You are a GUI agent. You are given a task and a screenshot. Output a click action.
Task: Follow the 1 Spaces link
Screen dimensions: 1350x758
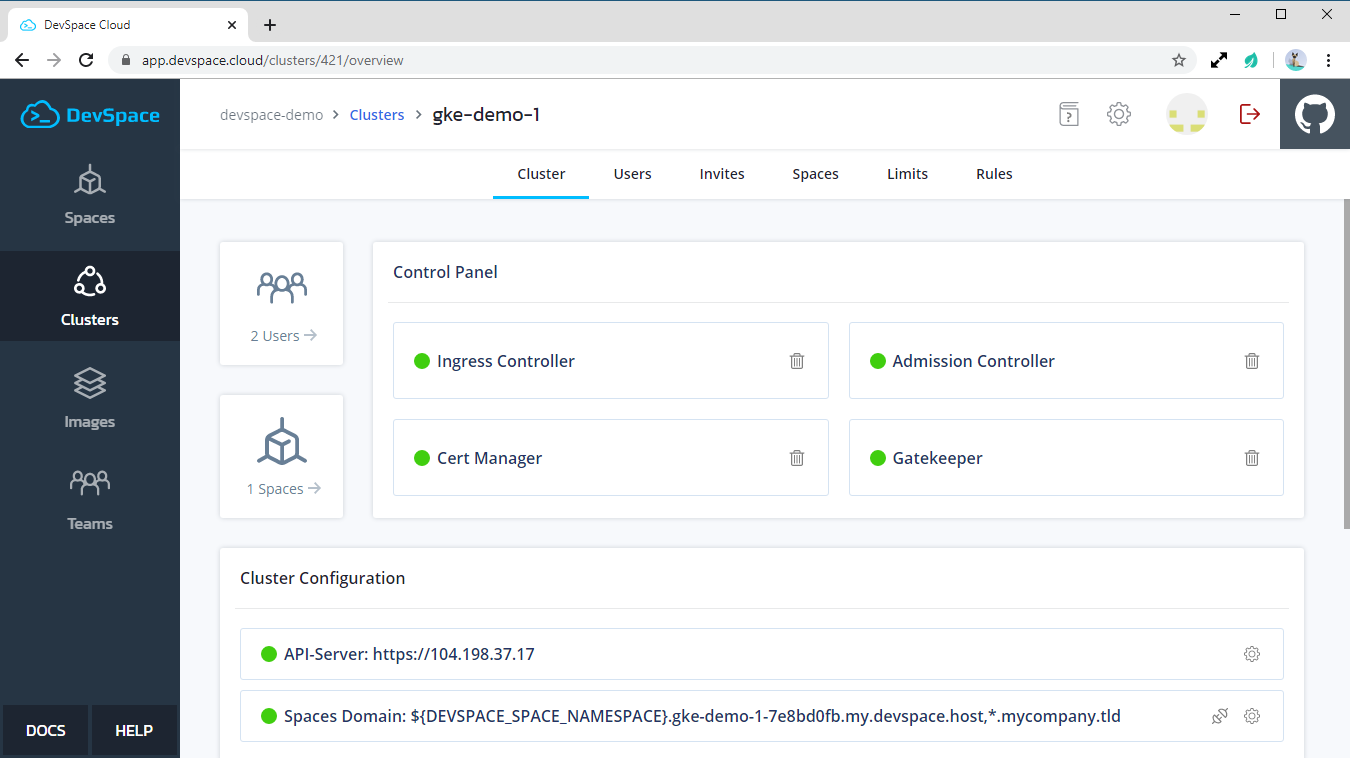coord(283,489)
